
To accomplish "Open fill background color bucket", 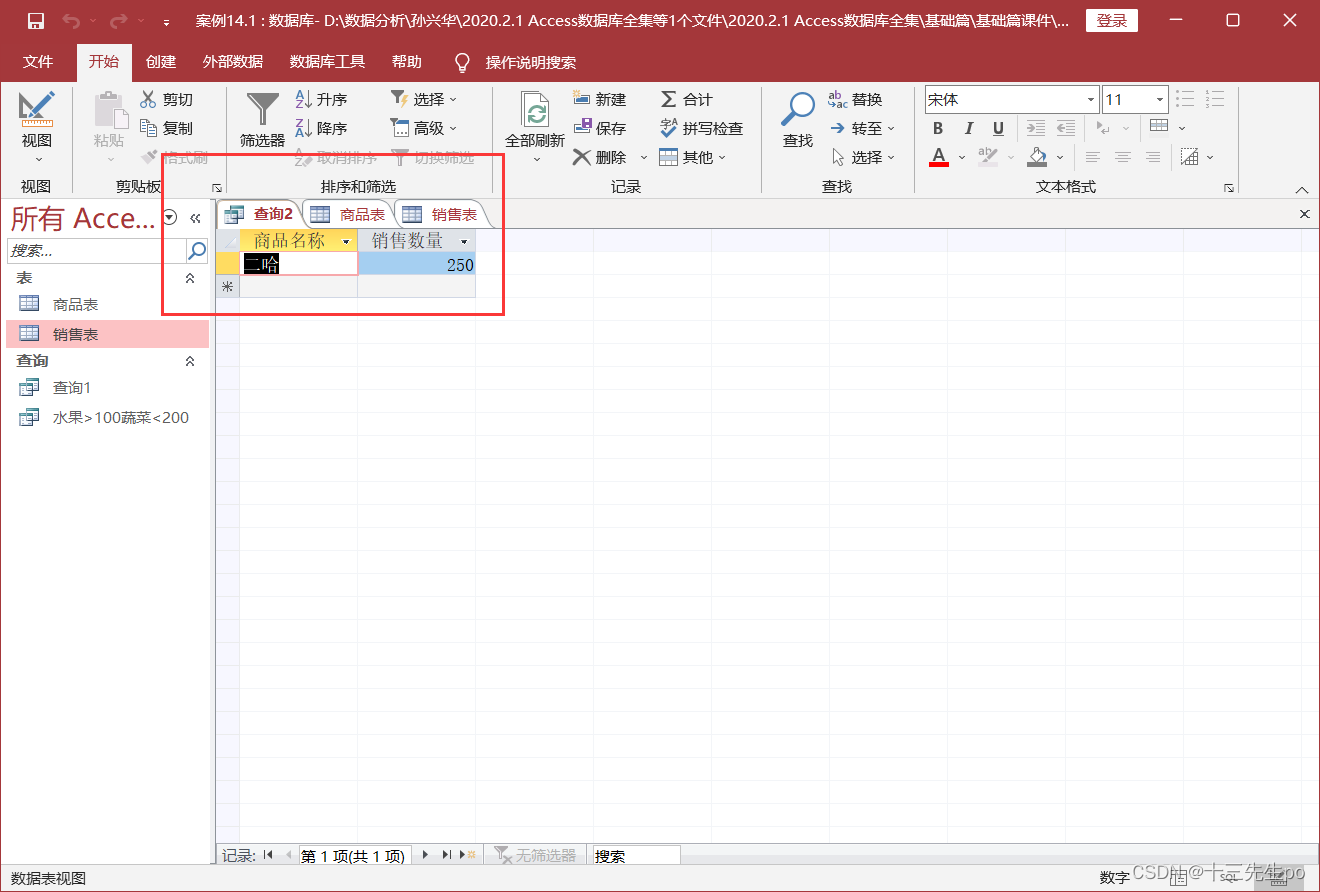I will tap(1037, 157).
